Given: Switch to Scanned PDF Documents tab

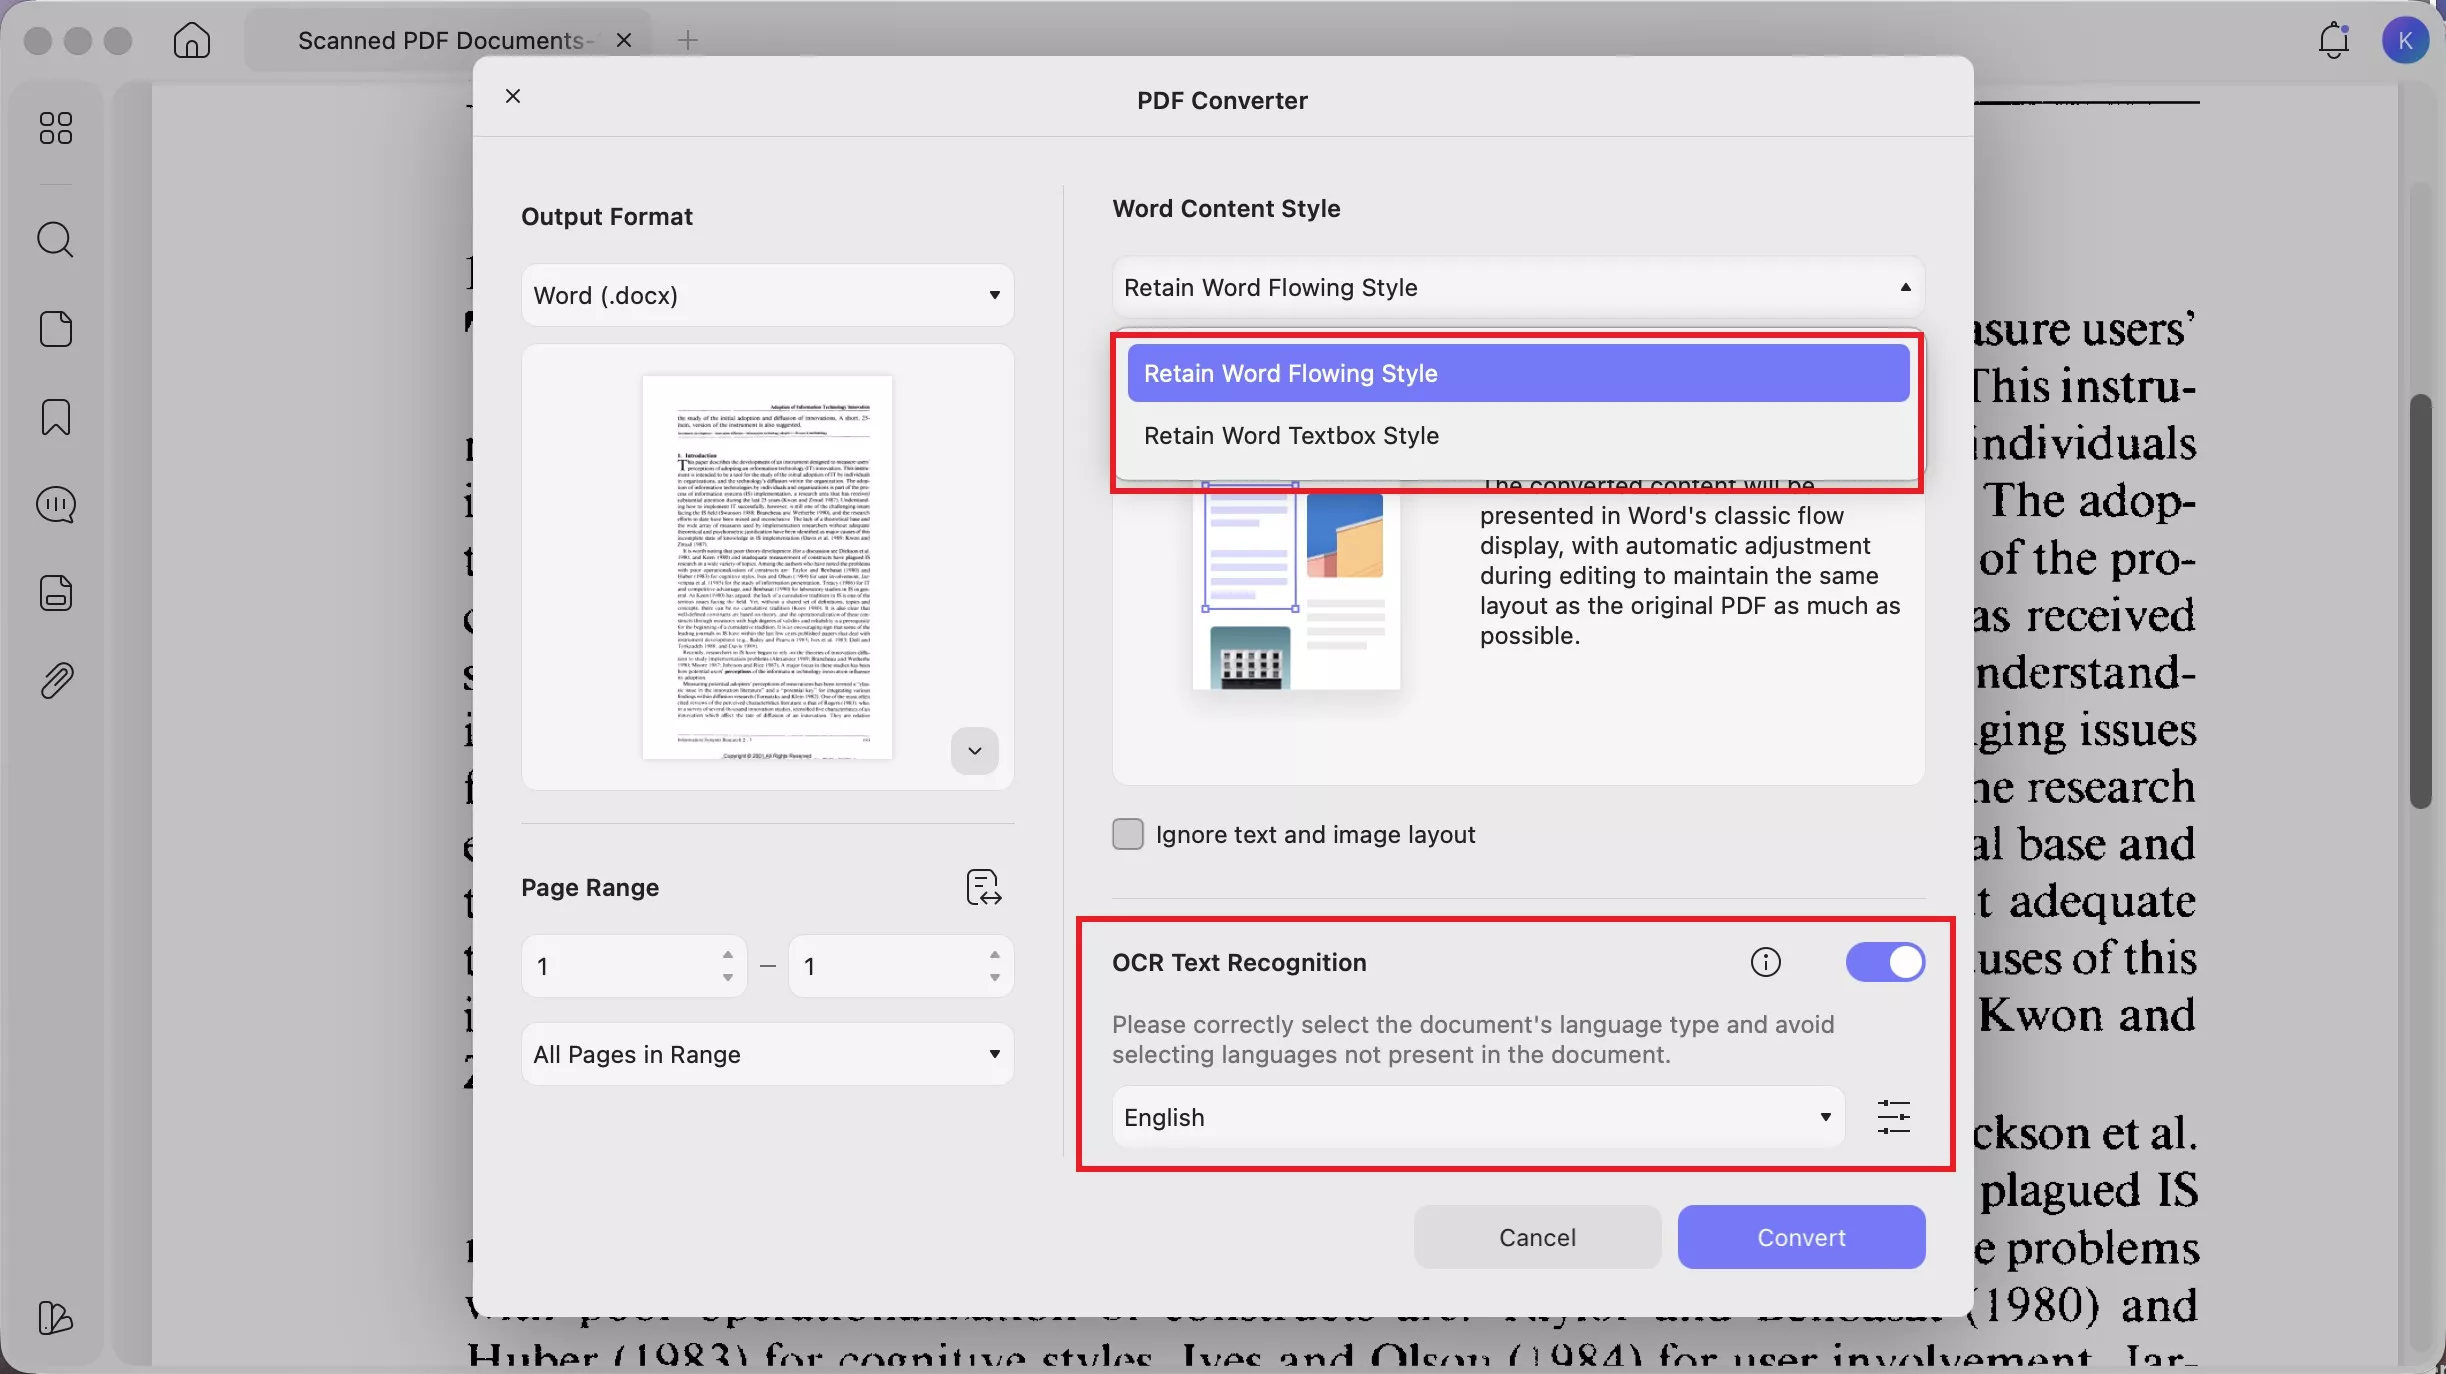Looking at the screenshot, I should [447, 40].
